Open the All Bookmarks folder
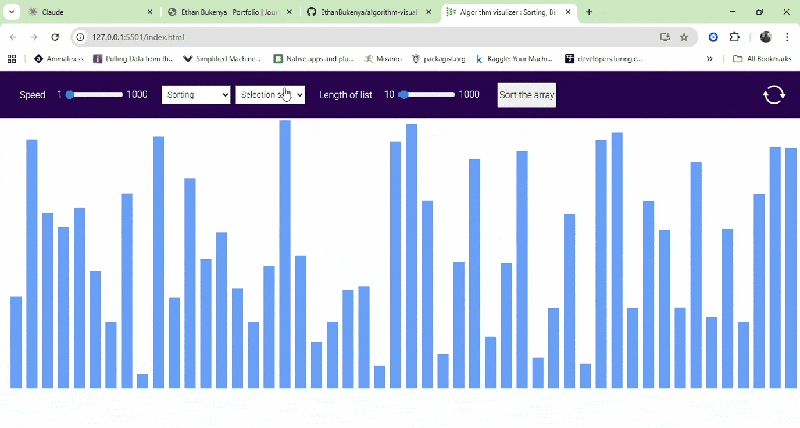The image size is (800, 428). click(756, 59)
